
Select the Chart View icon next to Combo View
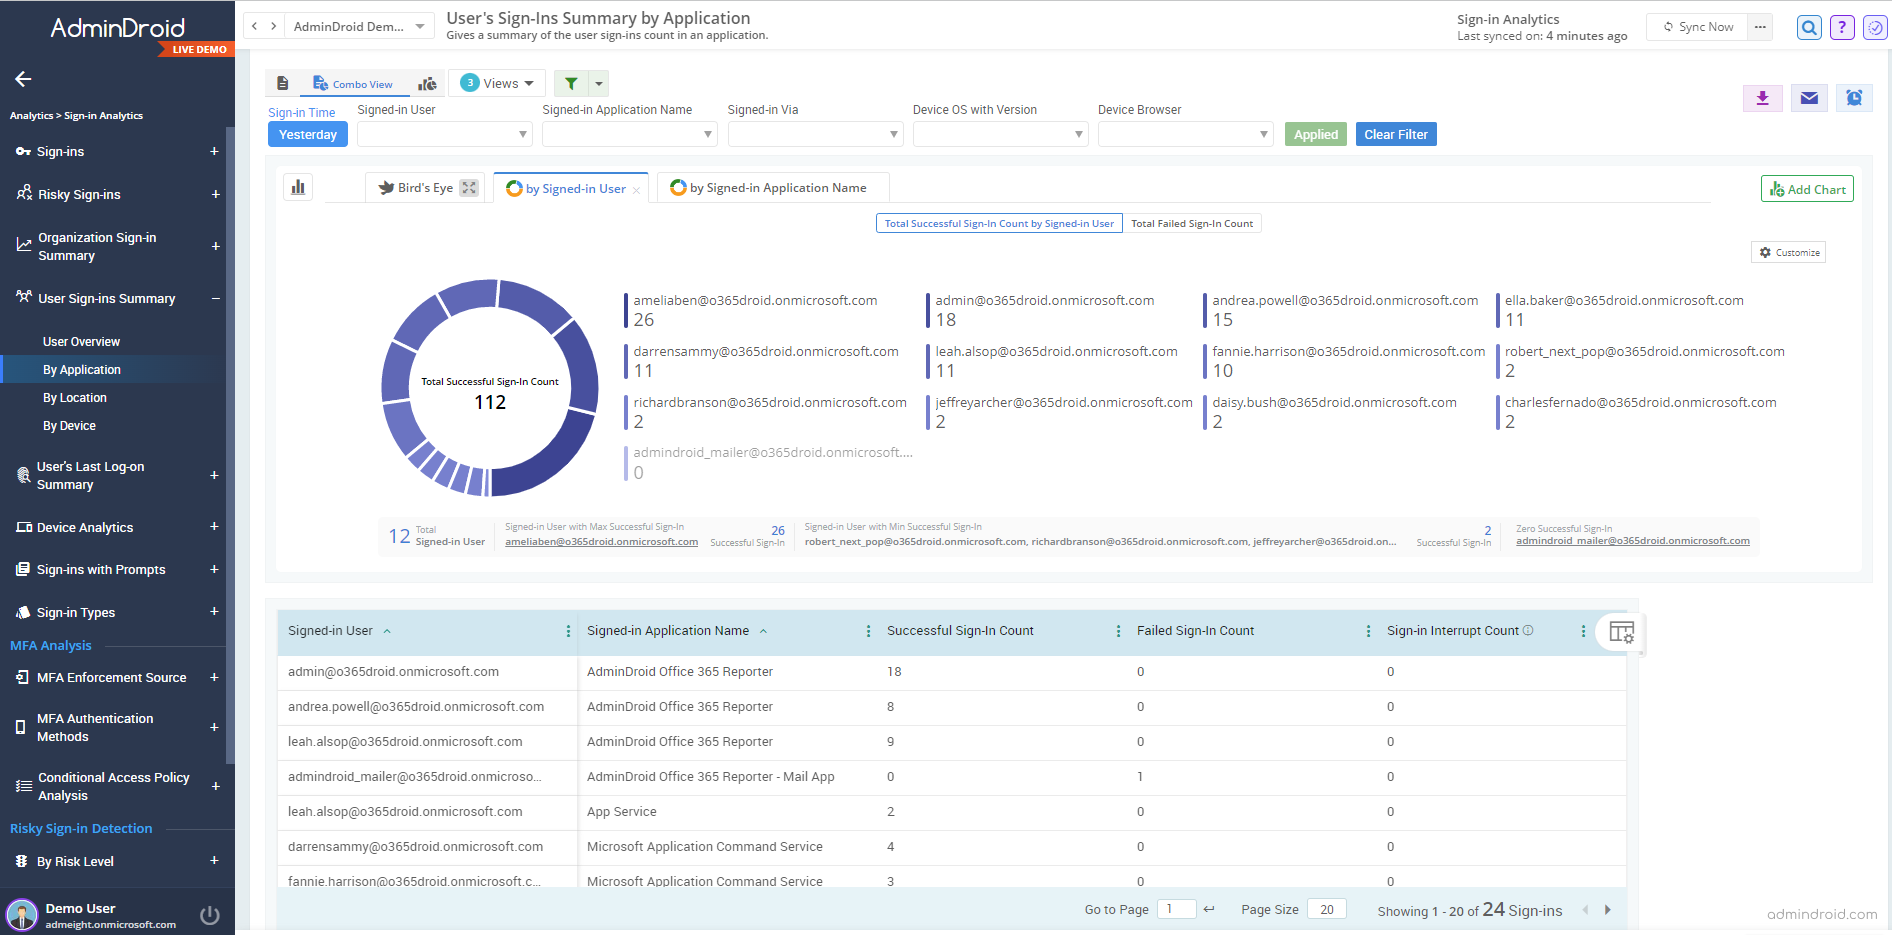[x=427, y=84]
